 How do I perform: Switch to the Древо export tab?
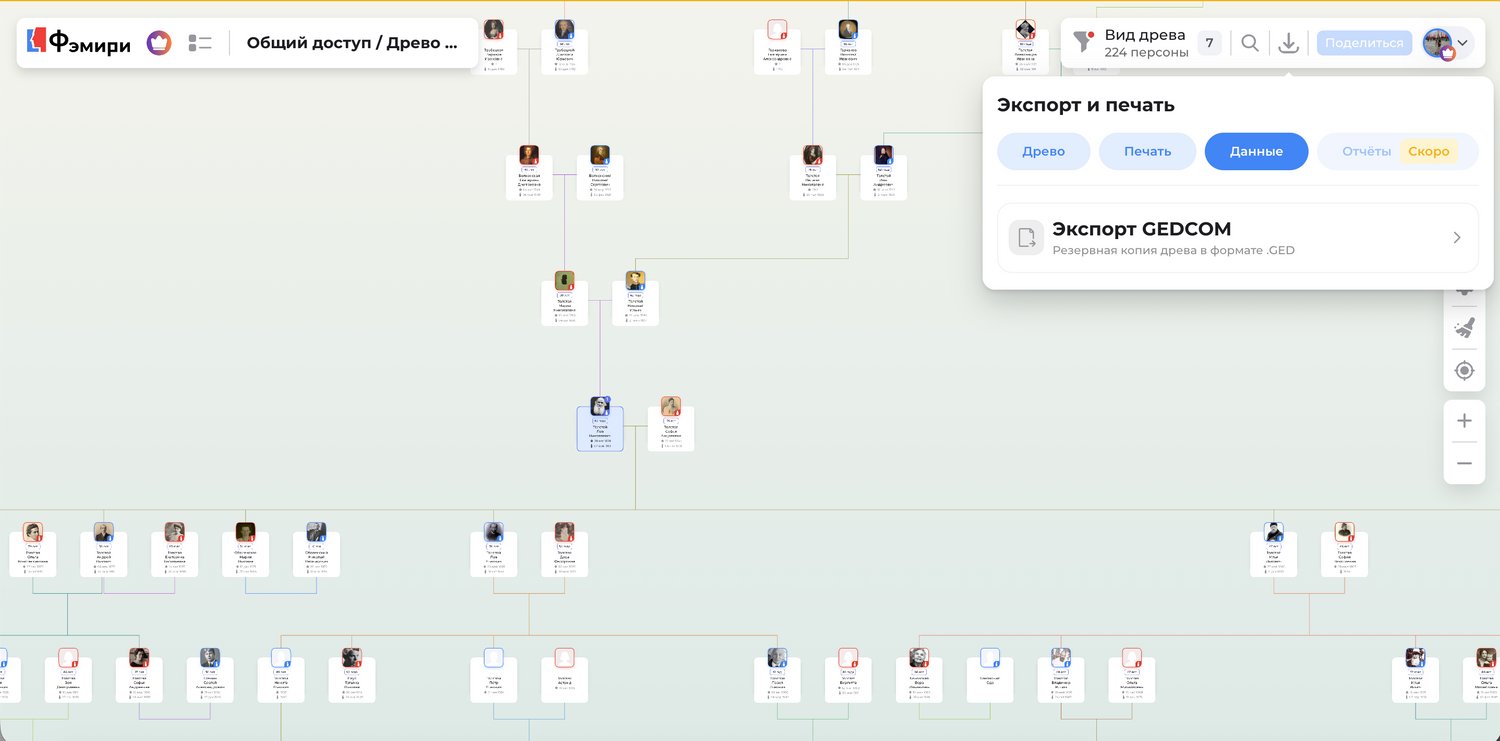pos(1043,152)
